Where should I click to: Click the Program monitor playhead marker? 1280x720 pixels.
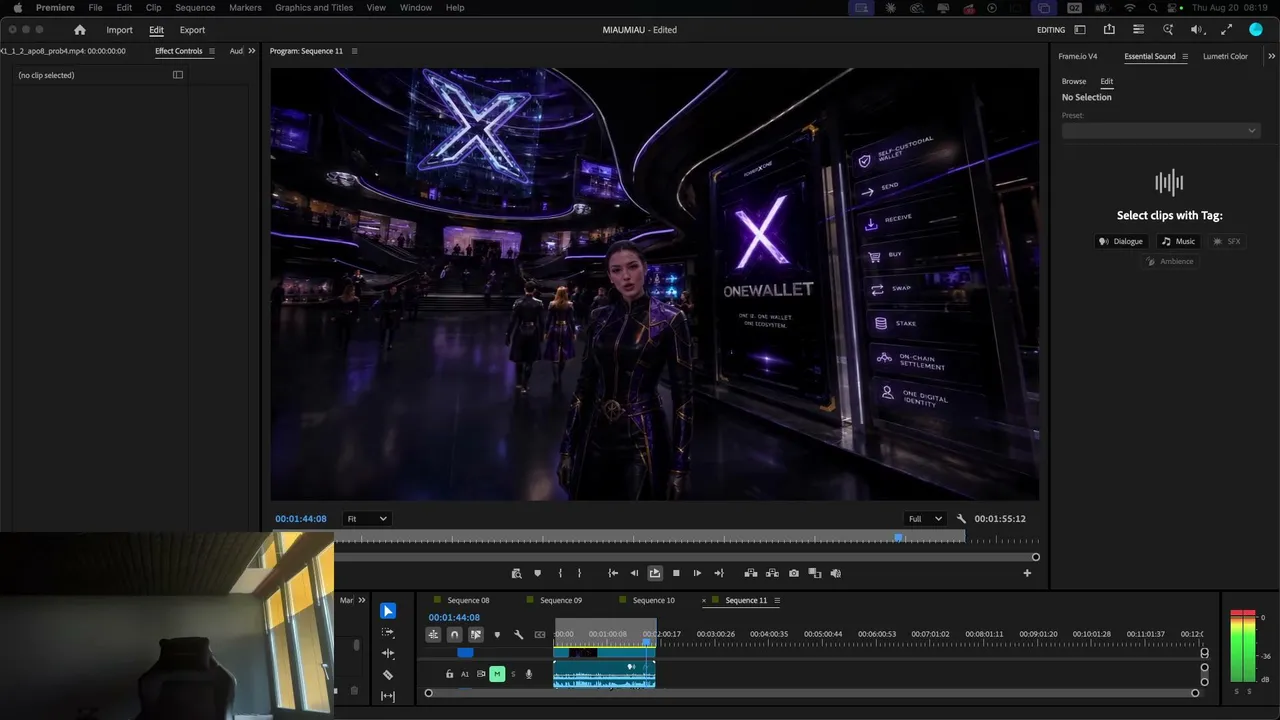[x=899, y=538]
